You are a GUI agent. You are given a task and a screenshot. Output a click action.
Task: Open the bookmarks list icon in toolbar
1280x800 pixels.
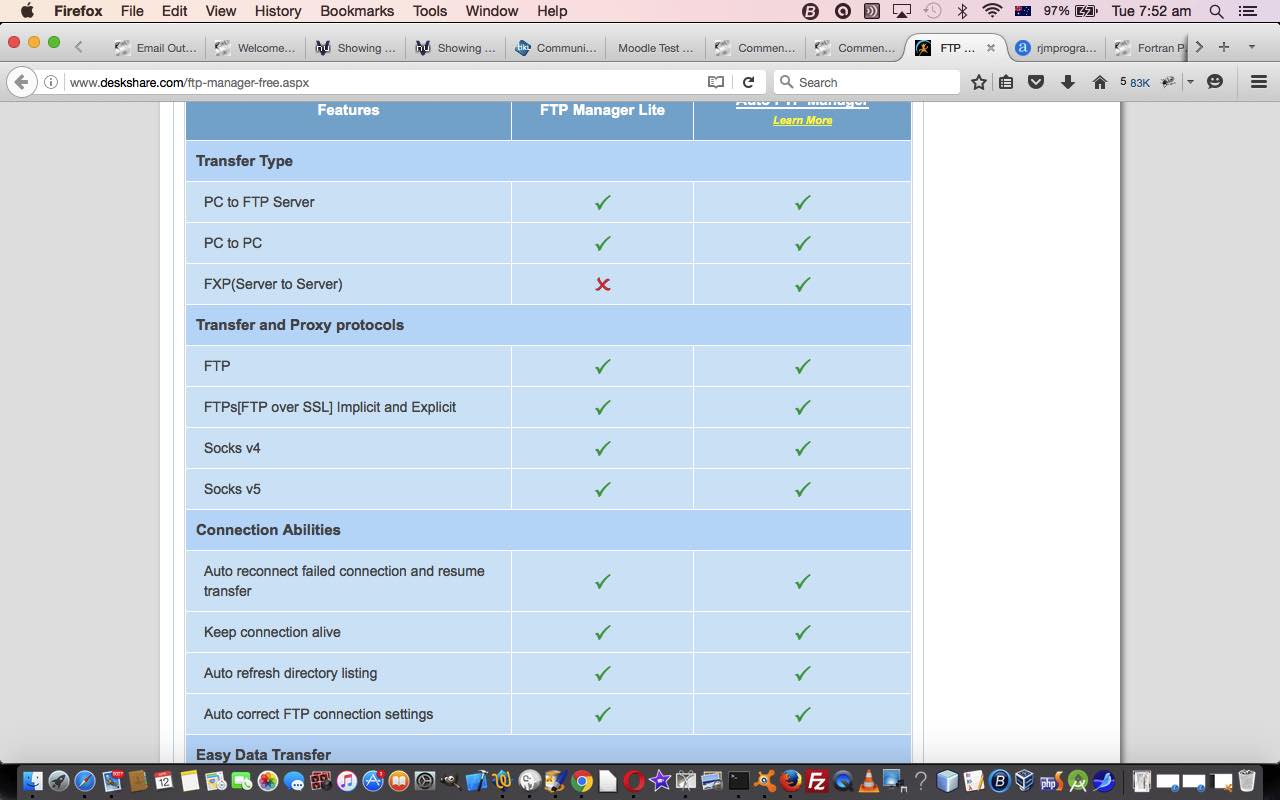(x=1006, y=82)
